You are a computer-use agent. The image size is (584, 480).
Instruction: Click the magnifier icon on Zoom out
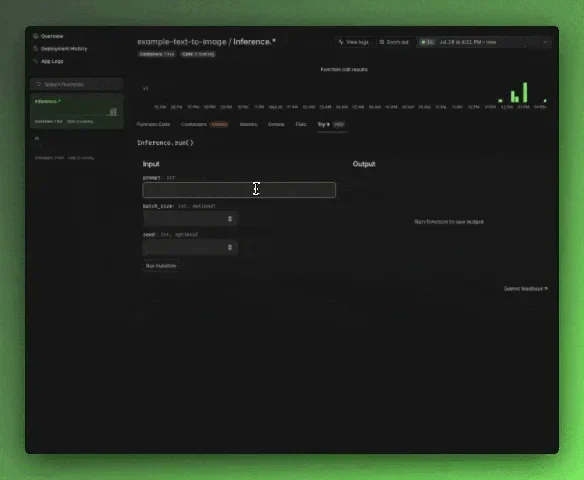pyautogui.click(x=382, y=42)
